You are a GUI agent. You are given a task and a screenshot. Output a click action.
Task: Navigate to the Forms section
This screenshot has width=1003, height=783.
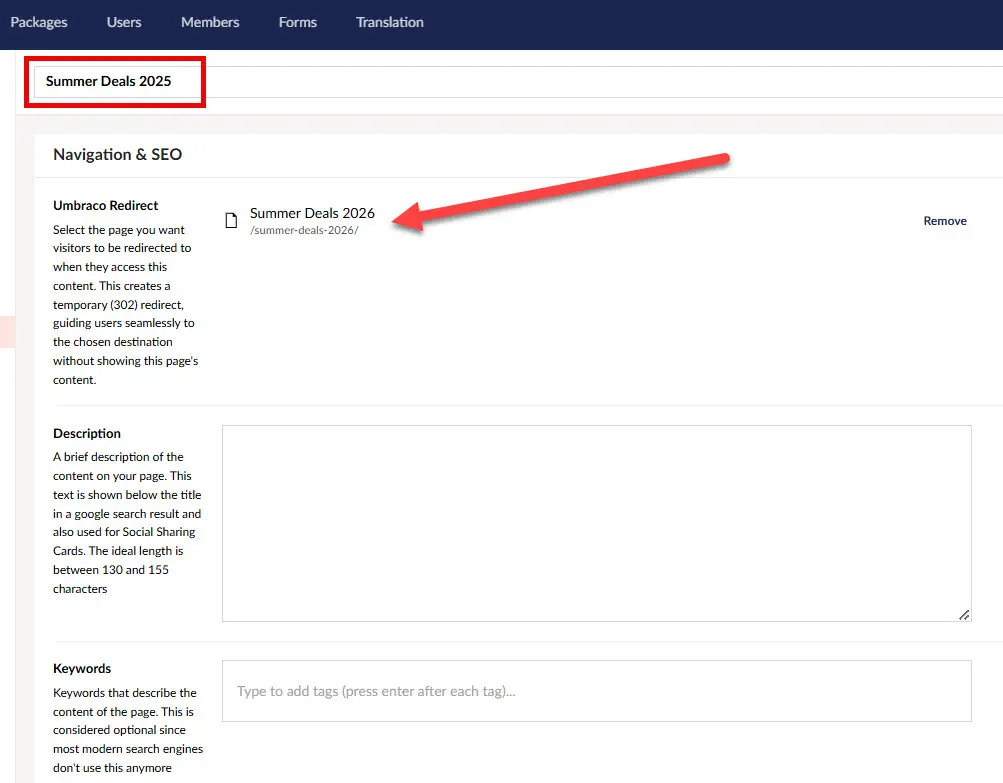pyautogui.click(x=297, y=20)
